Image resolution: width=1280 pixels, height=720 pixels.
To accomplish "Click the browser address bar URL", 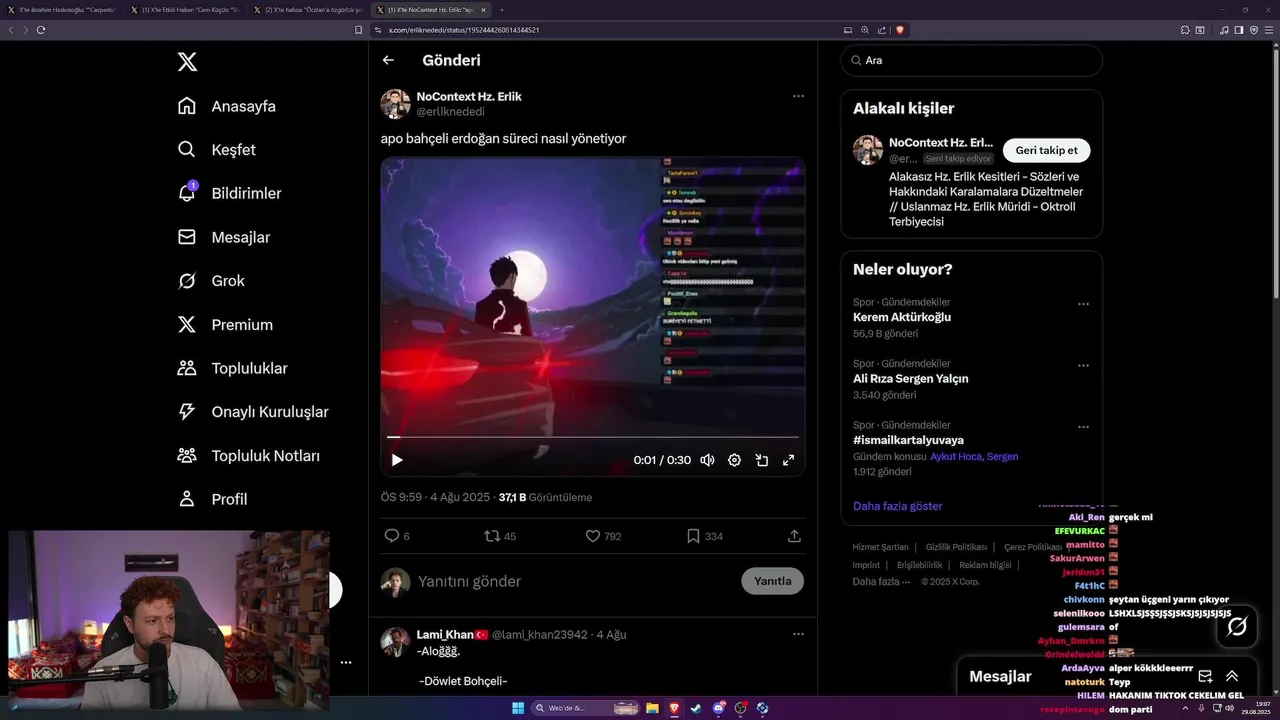I will [464, 30].
